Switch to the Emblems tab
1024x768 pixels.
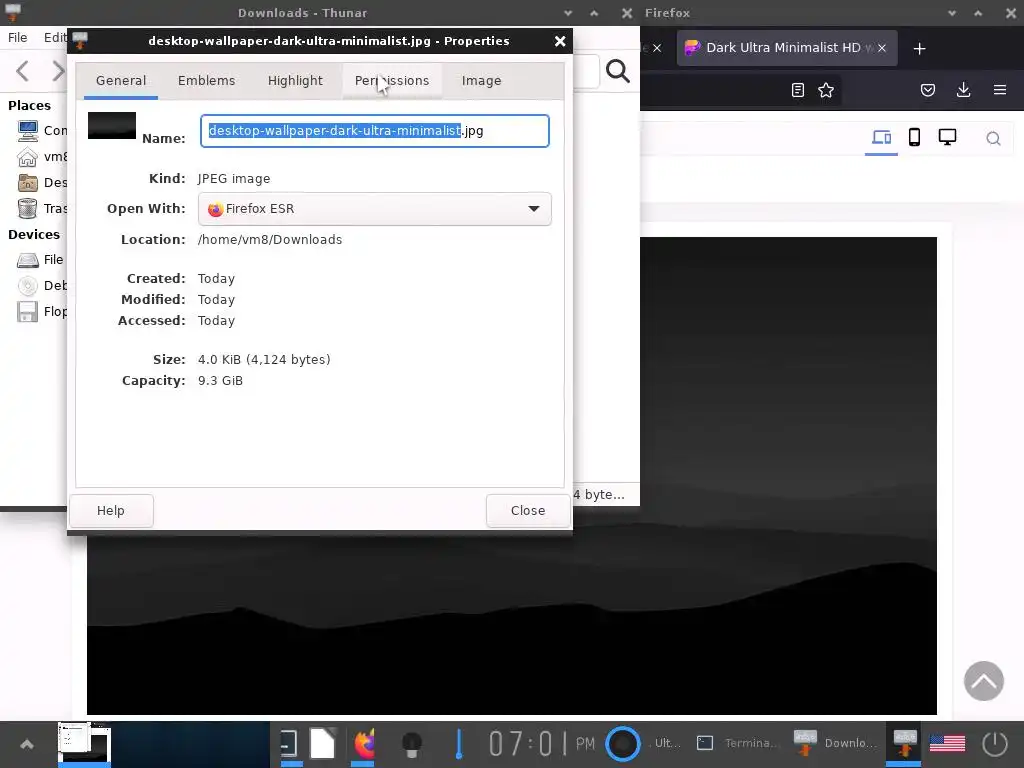point(206,80)
